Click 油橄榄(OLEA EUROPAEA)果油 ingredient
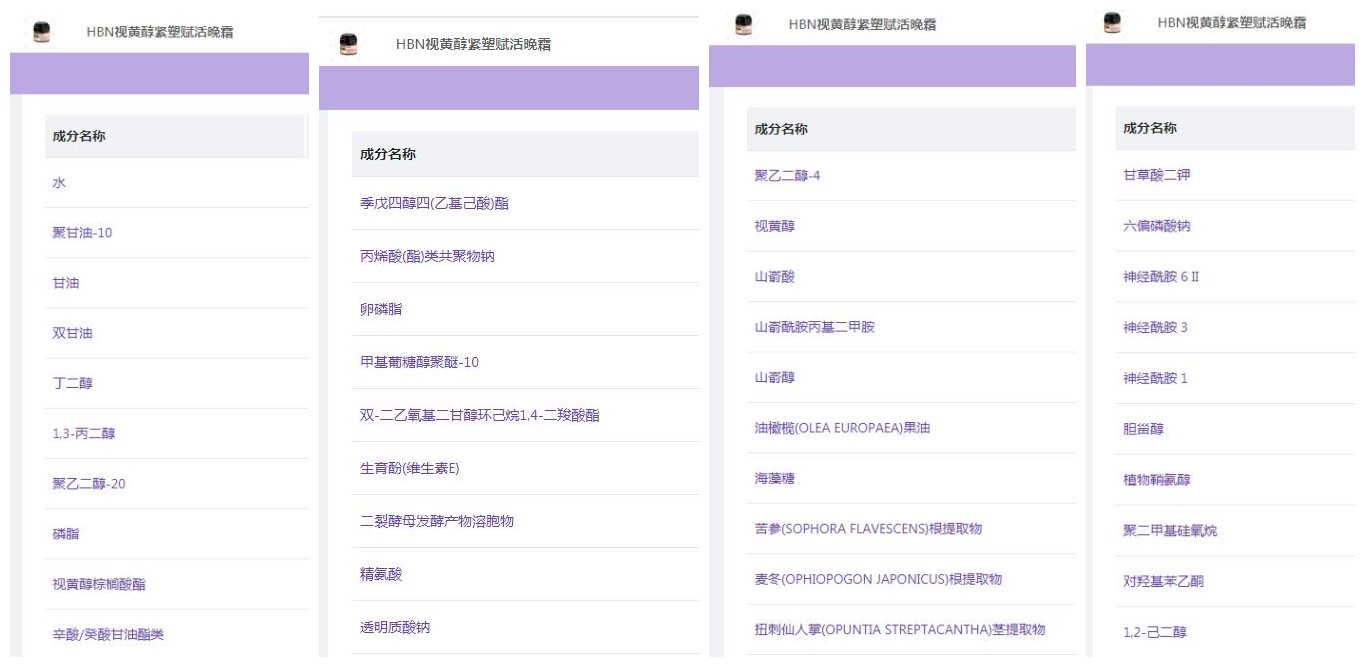Viewport: 1365px width, 667px height. (842, 427)
